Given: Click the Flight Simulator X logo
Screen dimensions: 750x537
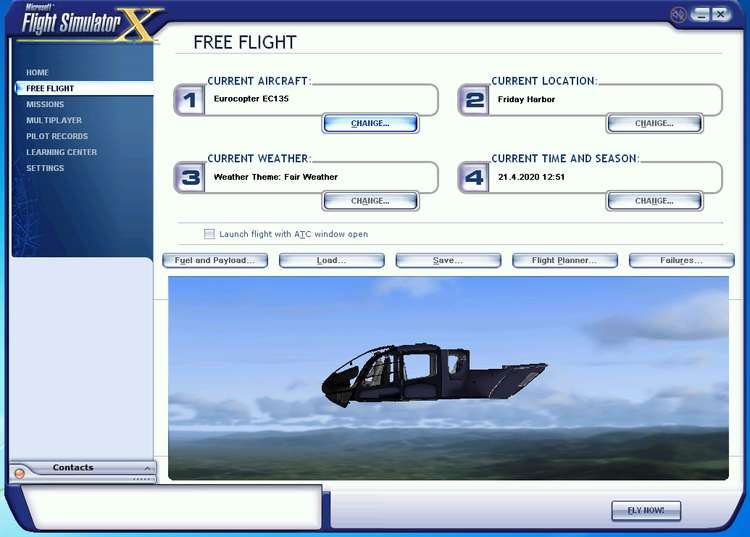Looking at the screenshot, I should coord(90,22).
